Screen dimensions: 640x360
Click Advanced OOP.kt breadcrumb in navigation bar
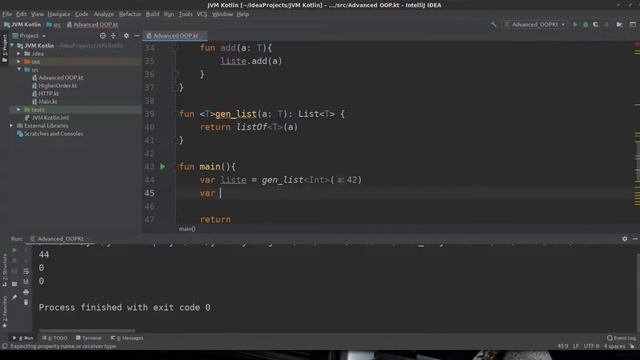pyautogui.click(x=92, y=24)
